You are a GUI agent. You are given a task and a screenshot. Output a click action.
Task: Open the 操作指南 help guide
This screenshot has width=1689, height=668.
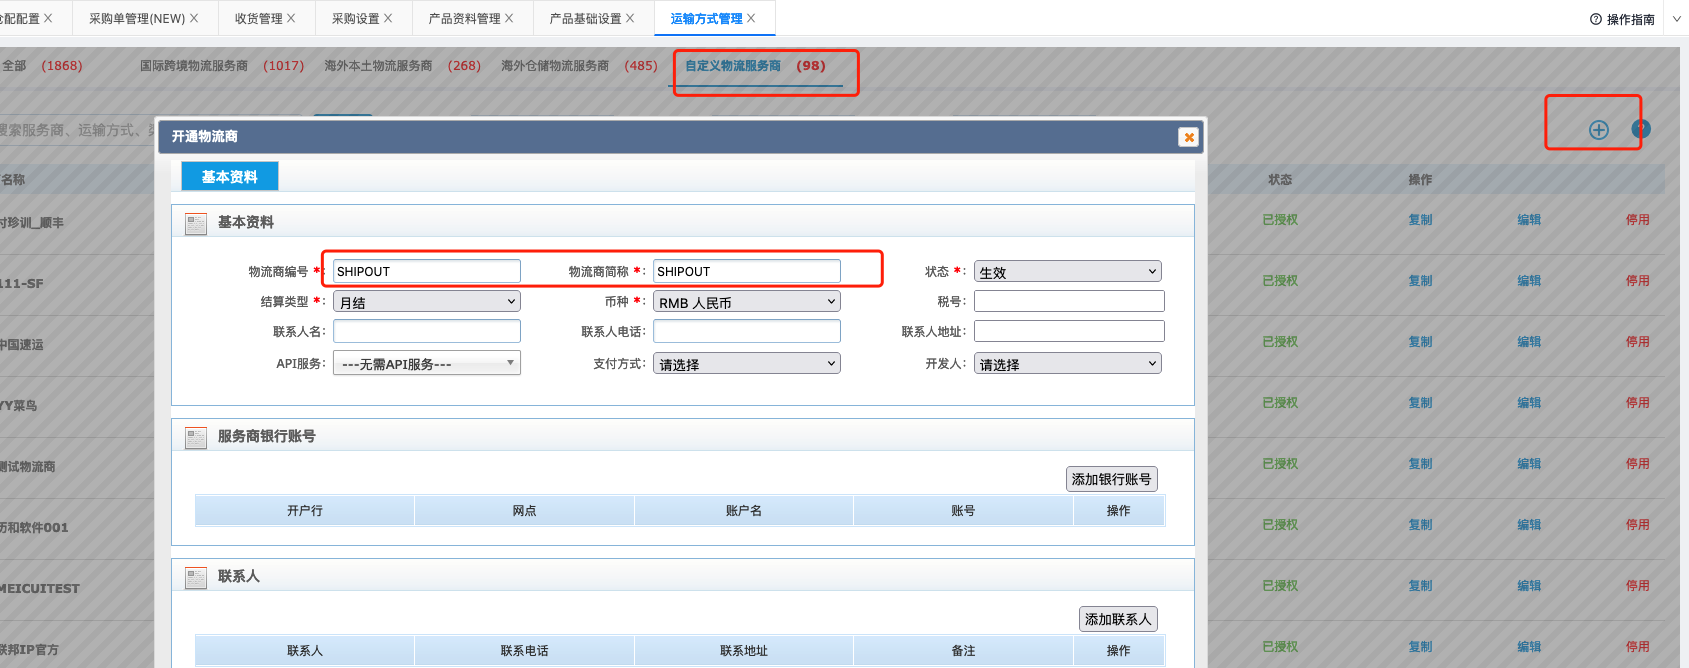point(1622,19)
